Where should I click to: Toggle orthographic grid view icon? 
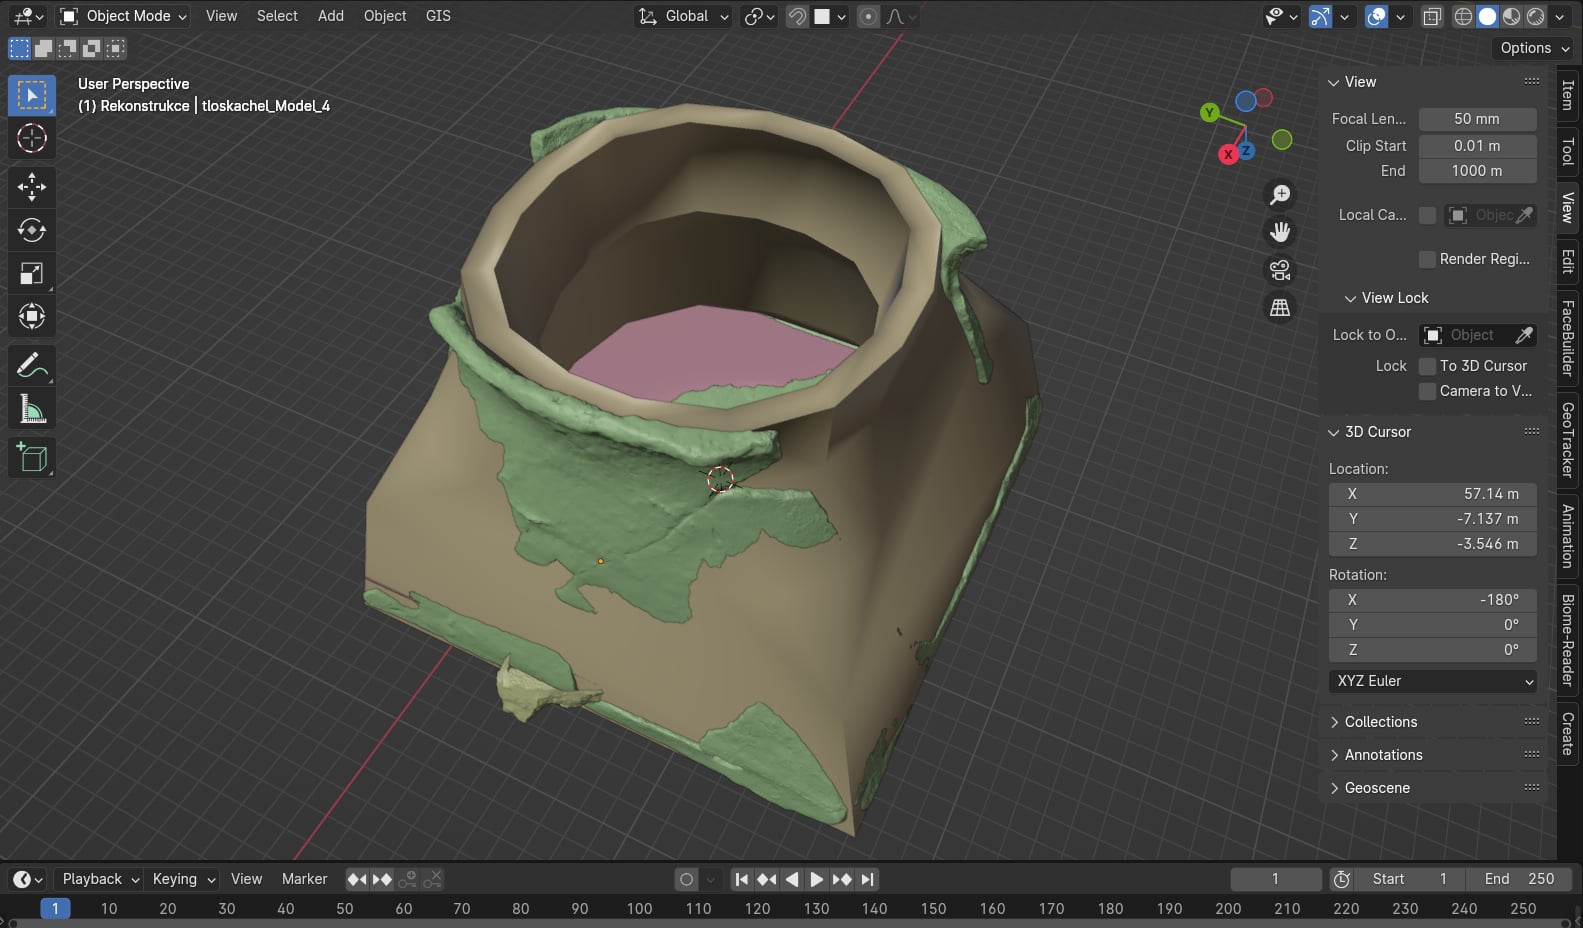[x=1280, y=308]
